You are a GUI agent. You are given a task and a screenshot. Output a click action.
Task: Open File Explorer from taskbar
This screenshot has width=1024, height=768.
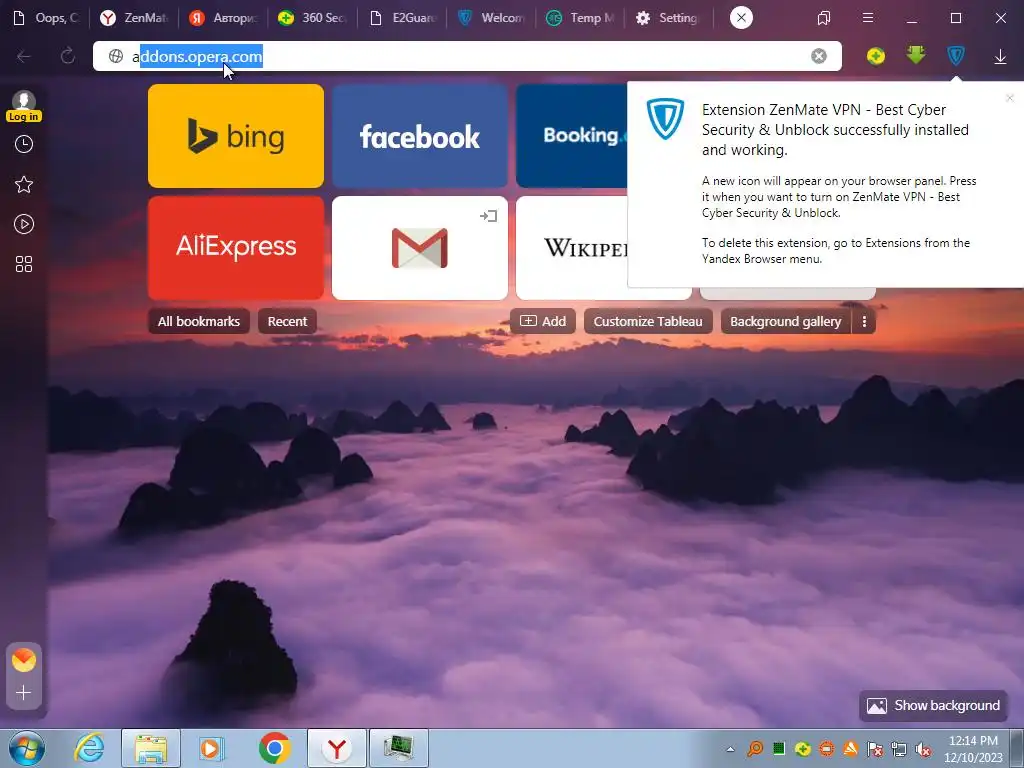point(151,748)
